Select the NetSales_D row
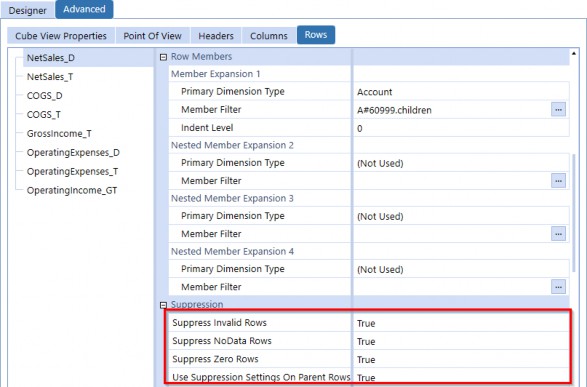The width and height of the screenshot is (587, 387). pos(88,58)
